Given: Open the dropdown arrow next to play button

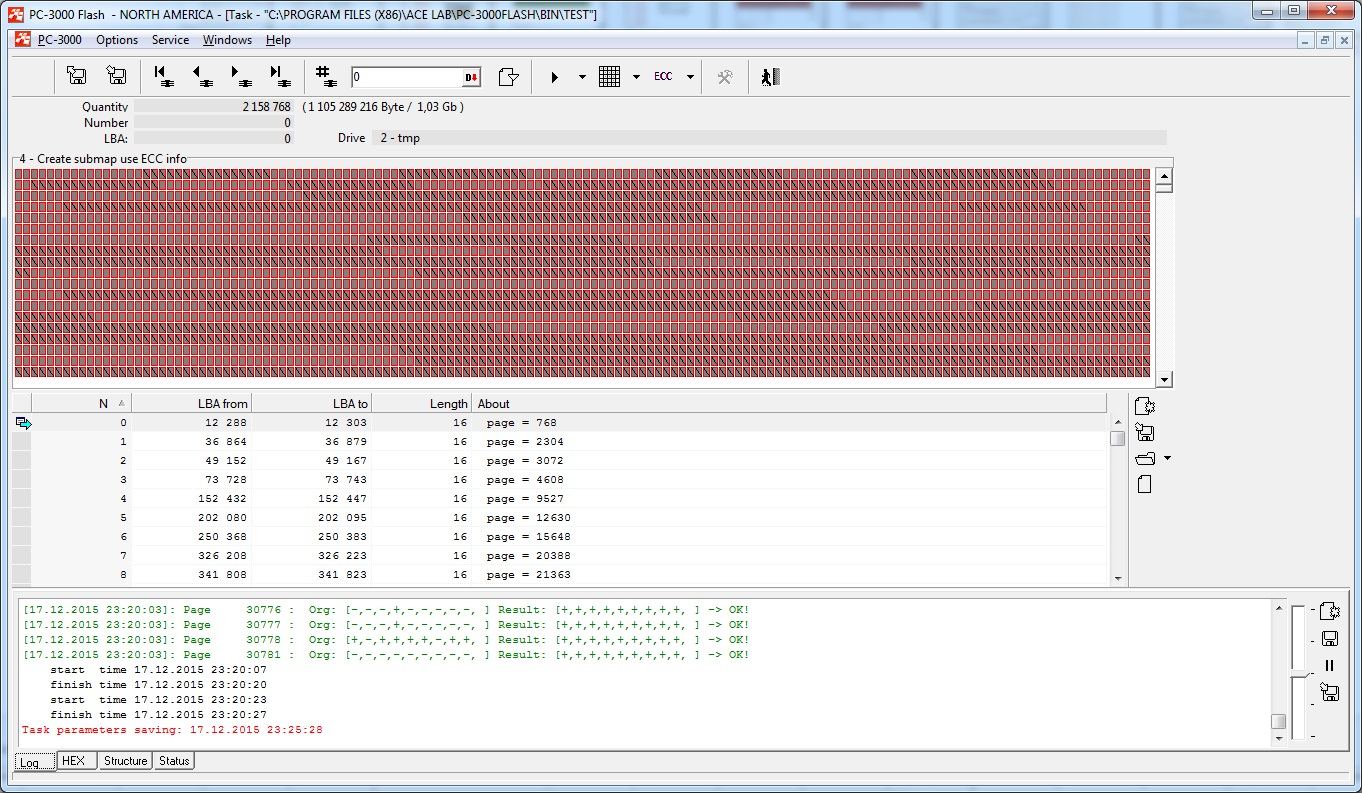Looking at the screenshot, I should point(582,77).
